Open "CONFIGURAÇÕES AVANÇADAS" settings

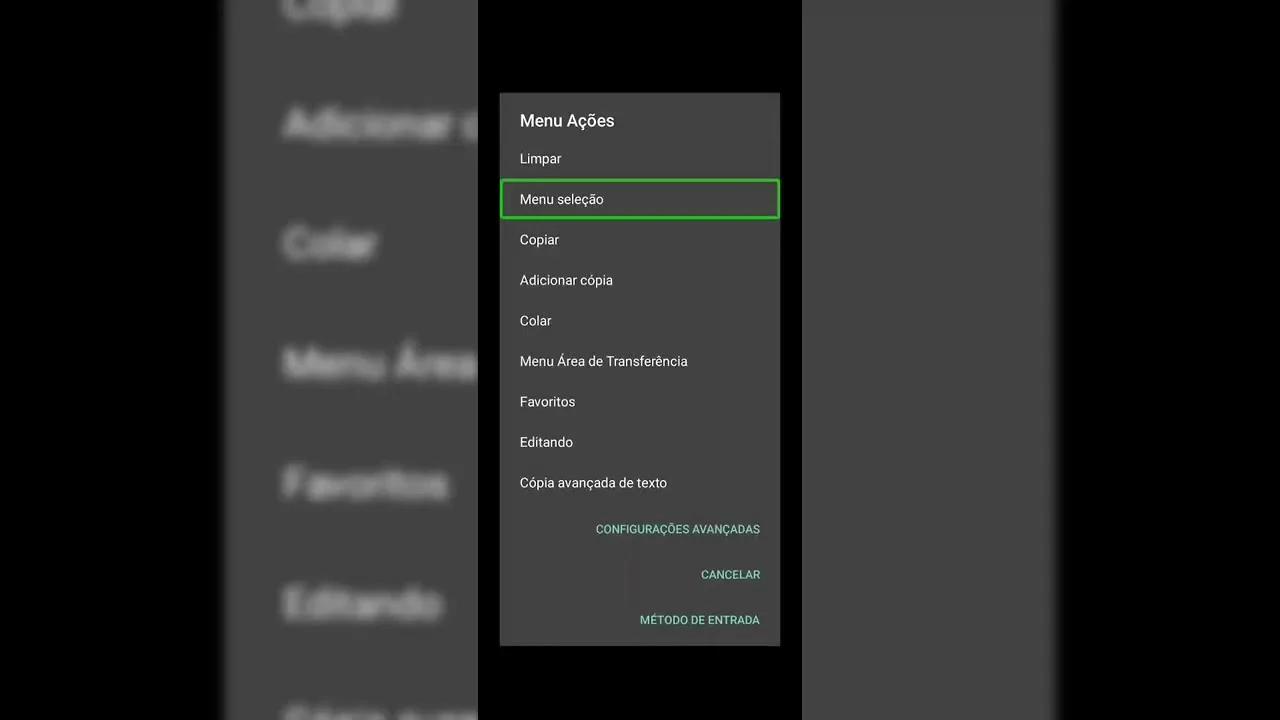tap(677, 529)
